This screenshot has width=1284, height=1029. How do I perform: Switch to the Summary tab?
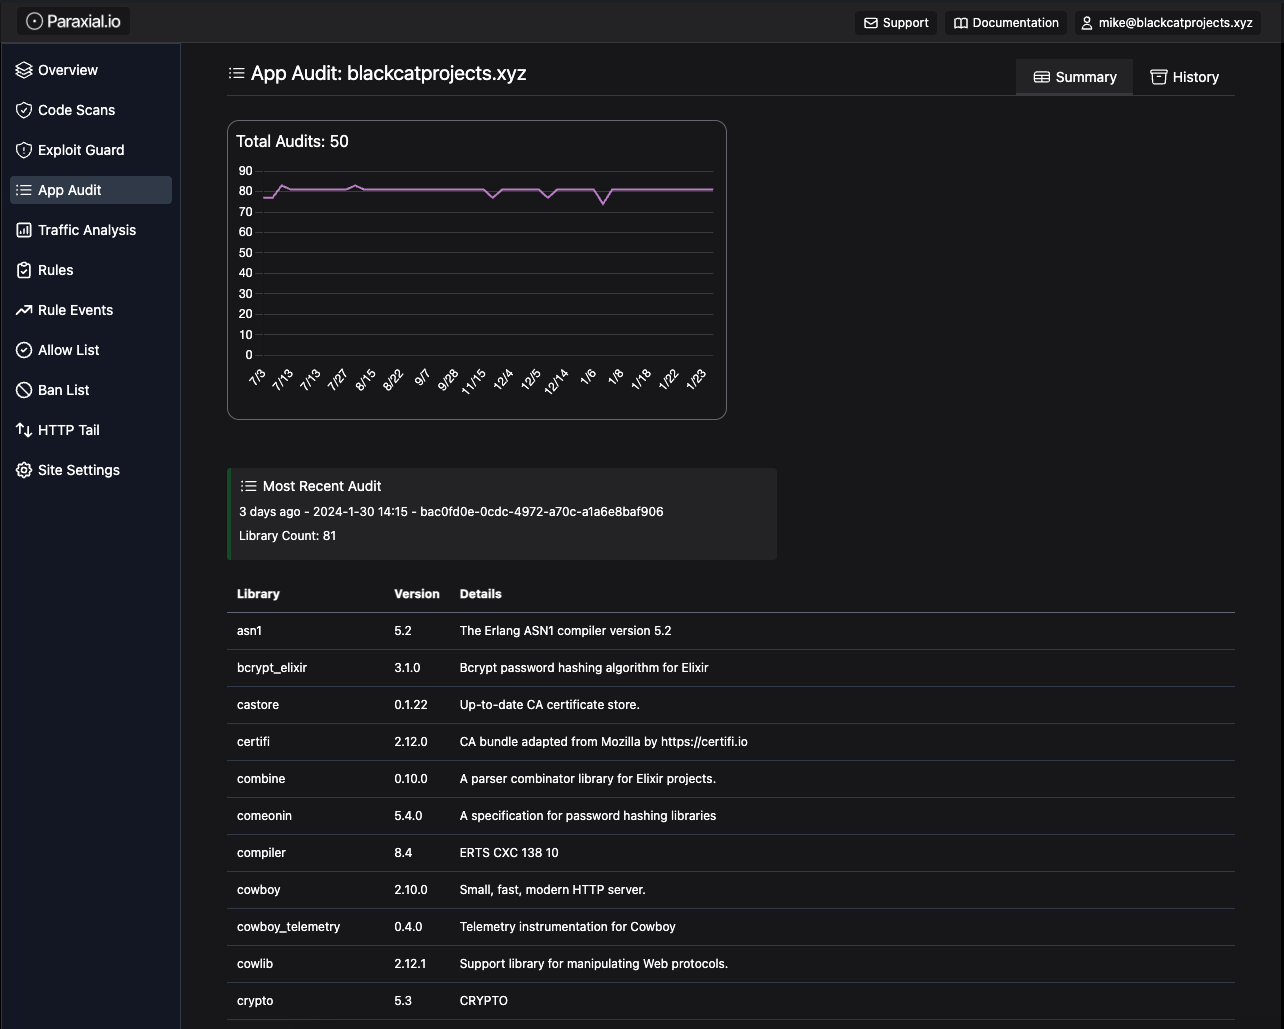click(1074, 77)
